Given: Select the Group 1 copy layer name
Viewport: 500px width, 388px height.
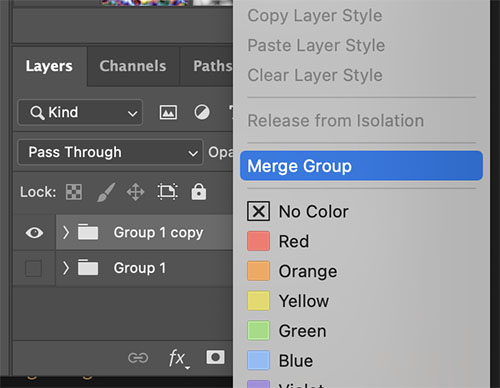Looking at the screenshot, I should (158, 232).
